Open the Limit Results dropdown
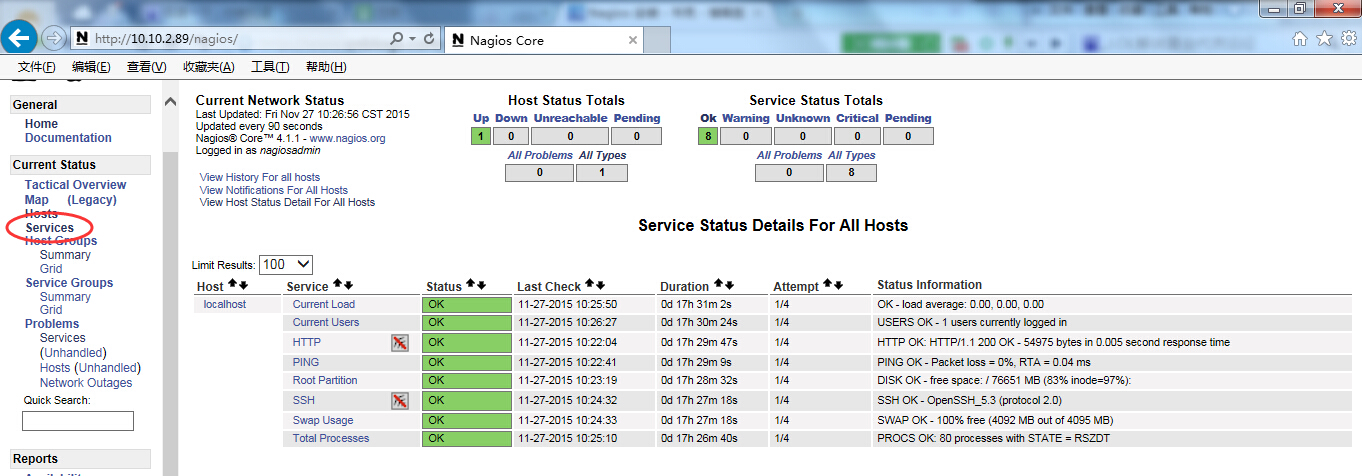 point(286,265)
